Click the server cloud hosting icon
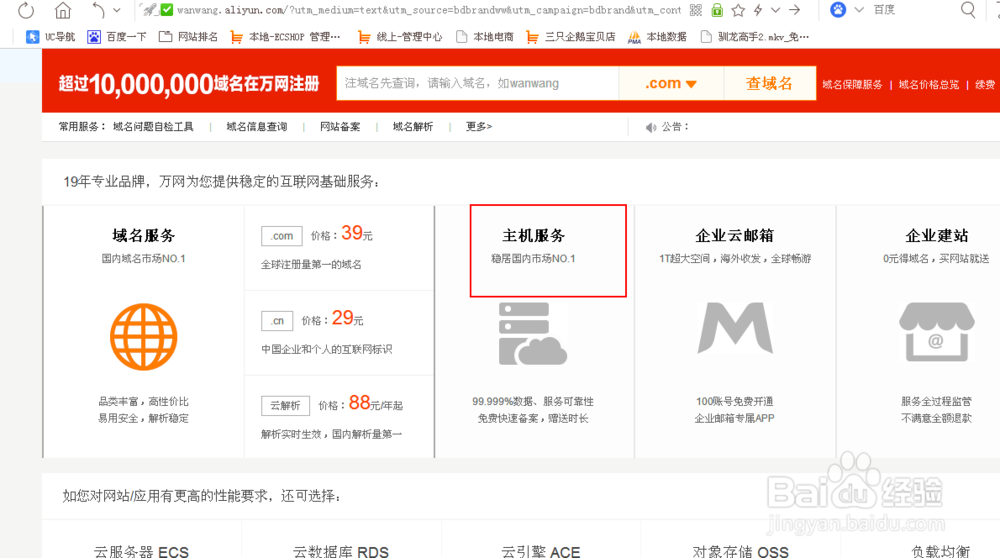 533,334
